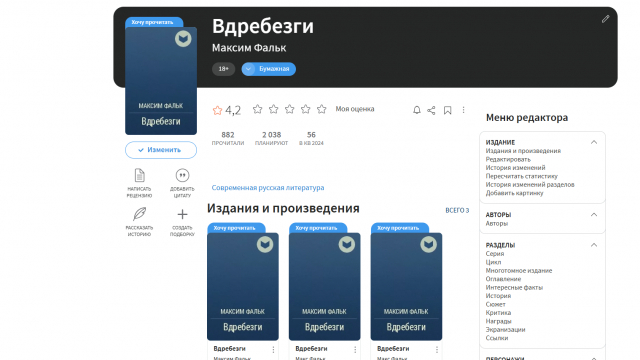Click the 882 прочитали counter

coord(228,138)
